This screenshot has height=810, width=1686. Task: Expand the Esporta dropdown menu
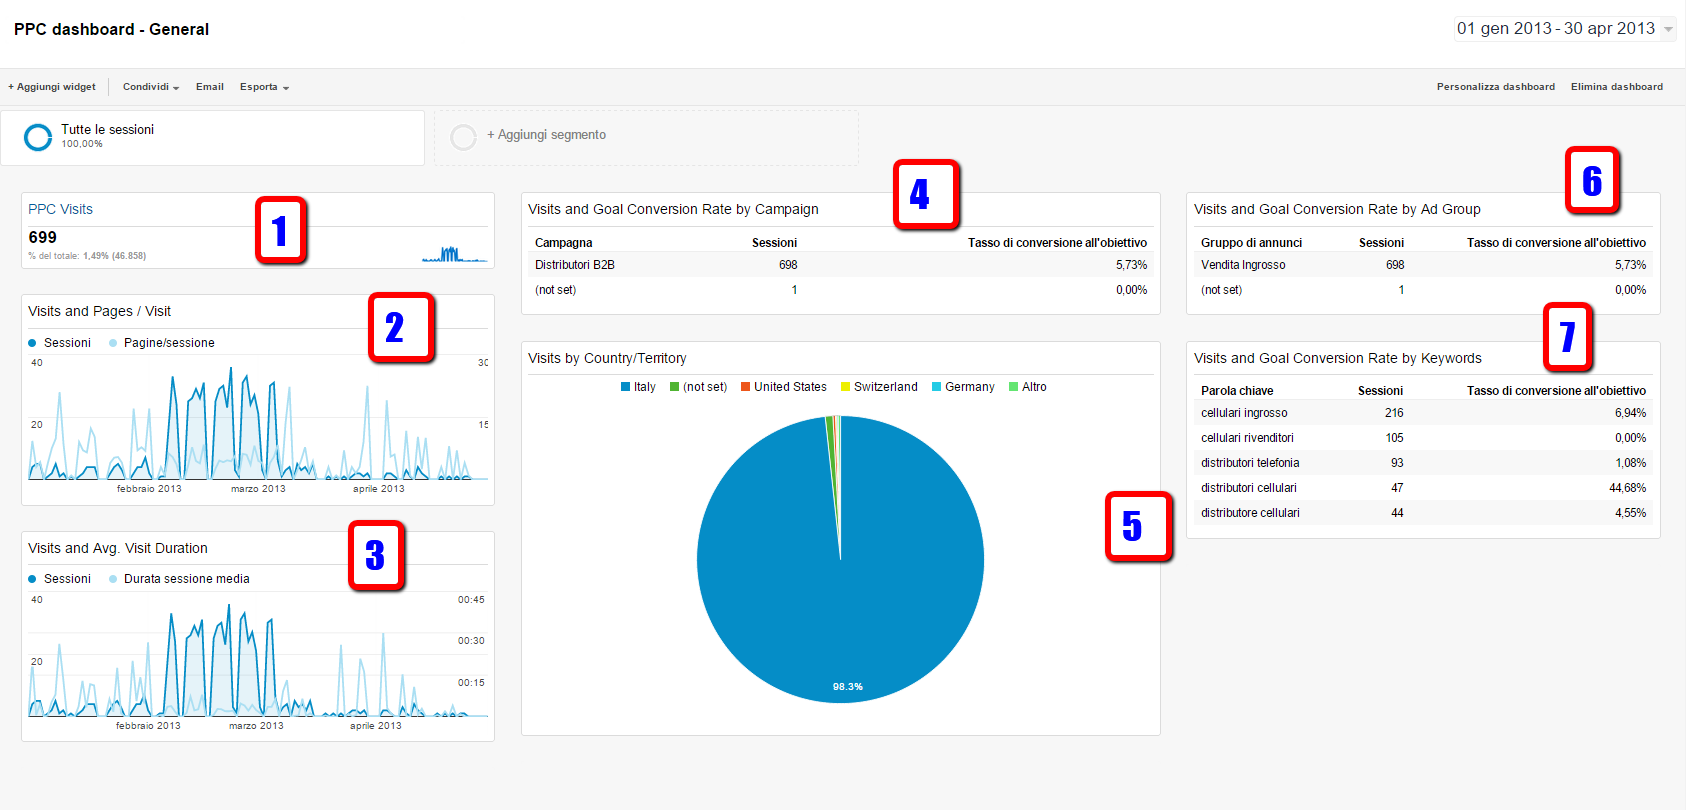pyautogui.click(x=264, y=87)
